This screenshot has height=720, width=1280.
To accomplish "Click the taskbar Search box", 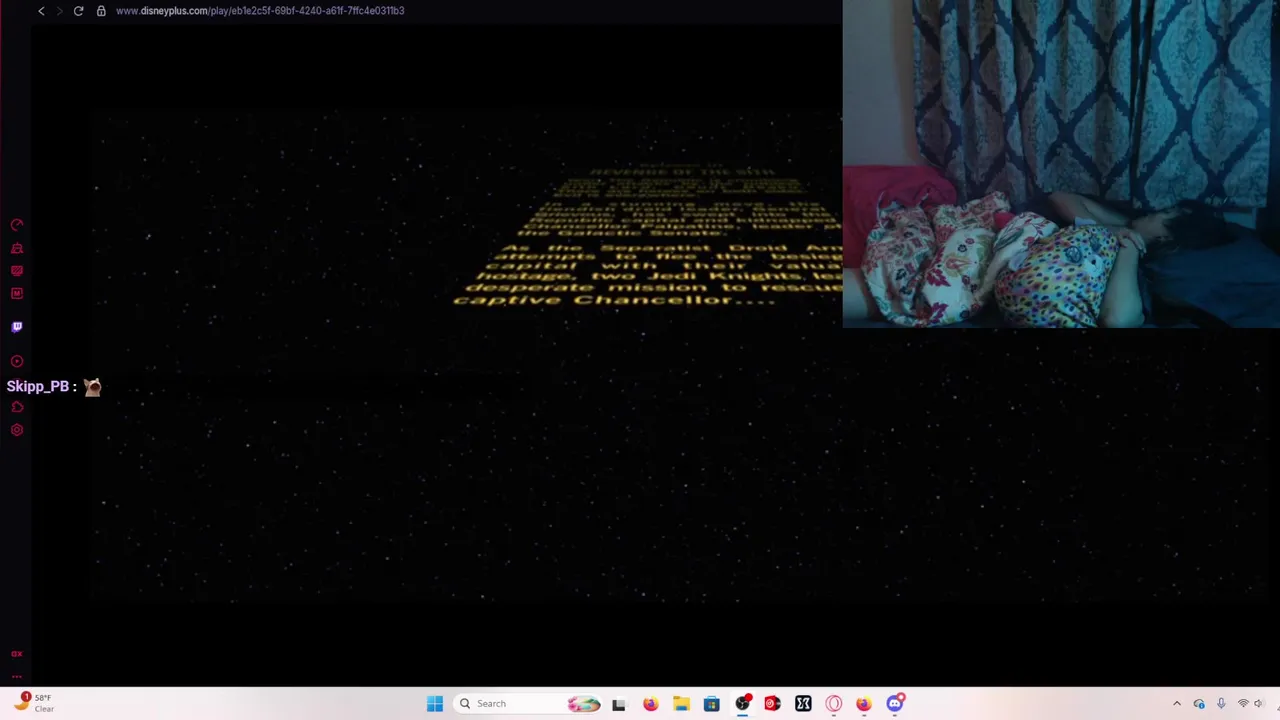I will 529,704.
